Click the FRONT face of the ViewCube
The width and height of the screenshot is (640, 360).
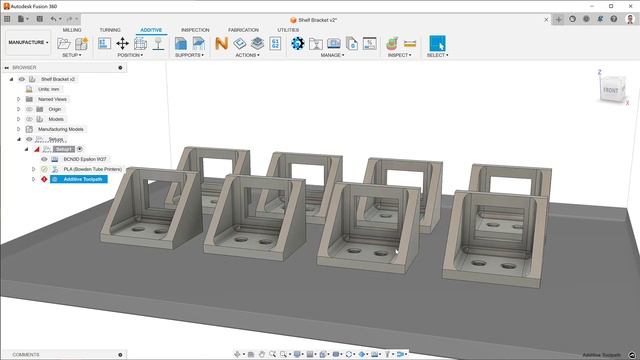click(611, 90)
